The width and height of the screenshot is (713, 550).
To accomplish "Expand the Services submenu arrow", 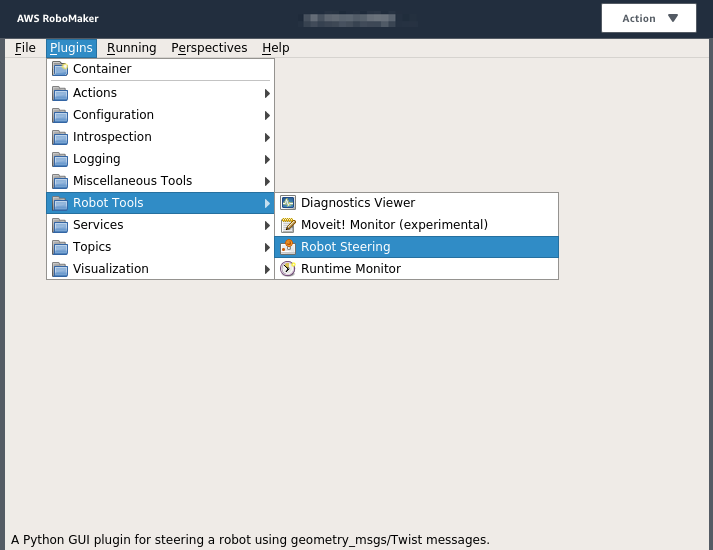I will [267, 225].
